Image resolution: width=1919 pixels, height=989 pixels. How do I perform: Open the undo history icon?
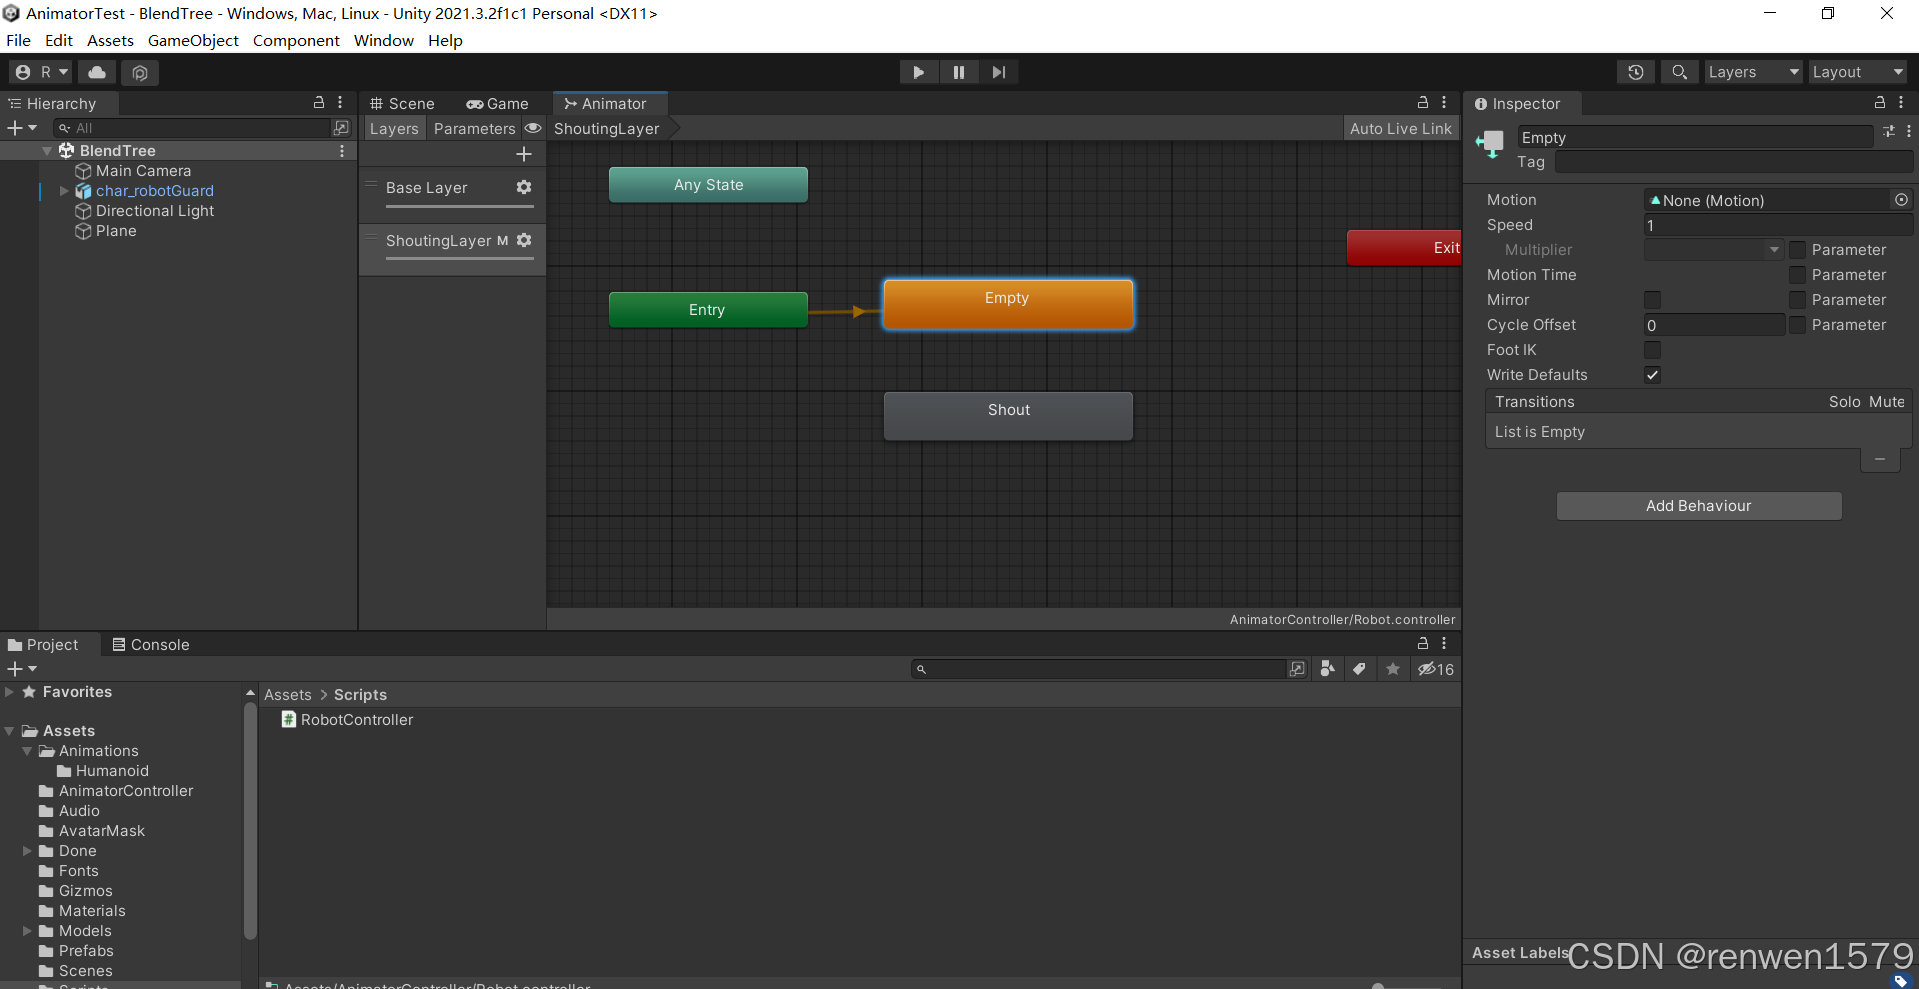[x=1636, y=72]
